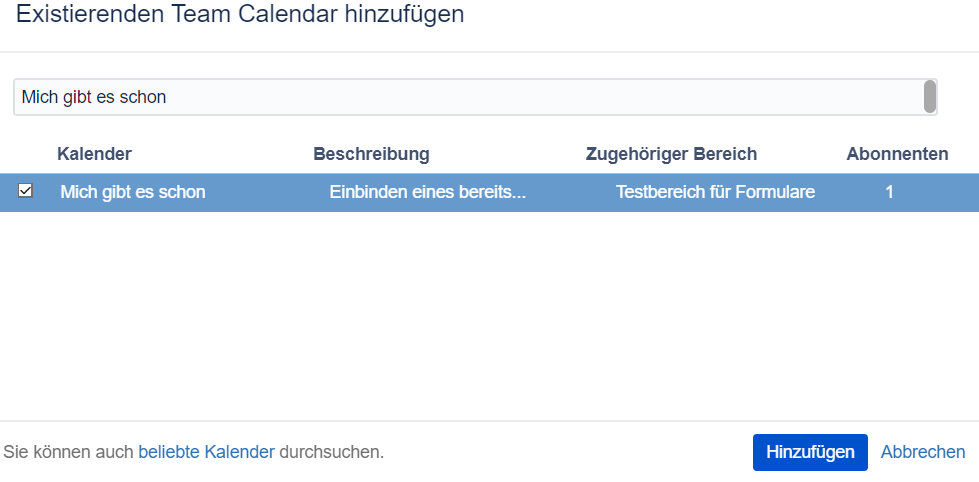Click the 'Beschreibung' column header

[x=371, y=154]
